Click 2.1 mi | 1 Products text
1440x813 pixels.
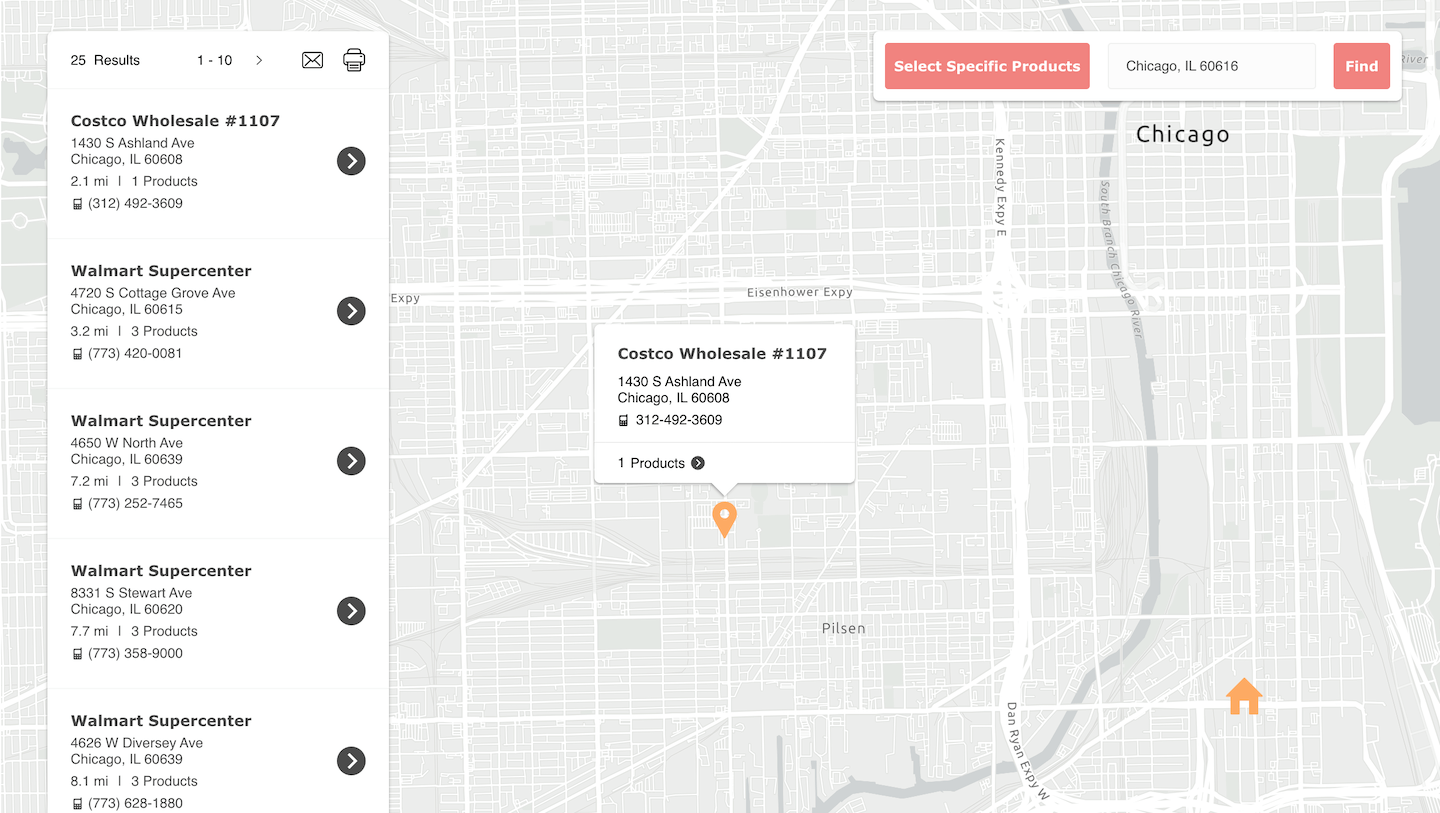(x=134, y=181)
